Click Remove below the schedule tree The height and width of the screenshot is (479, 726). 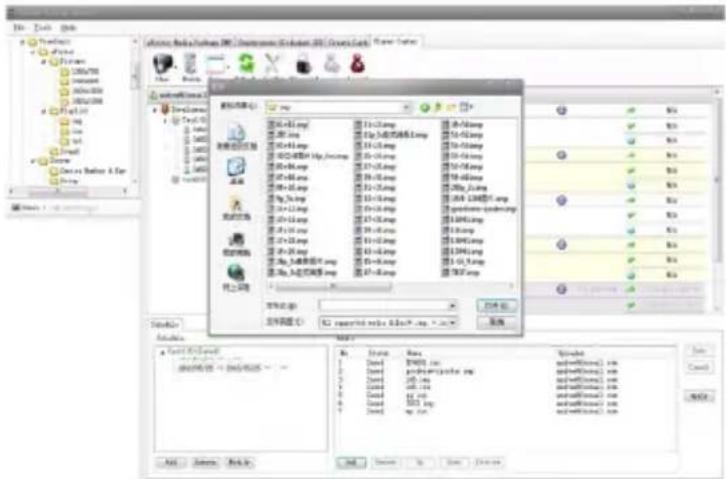pyautogui.click(x=205, y=462)
